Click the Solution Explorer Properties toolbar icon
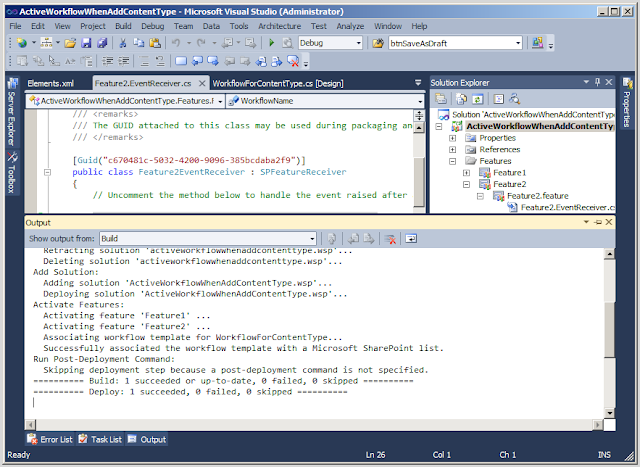The height and width of the screenshot is (467, 640). coord(441,99)
